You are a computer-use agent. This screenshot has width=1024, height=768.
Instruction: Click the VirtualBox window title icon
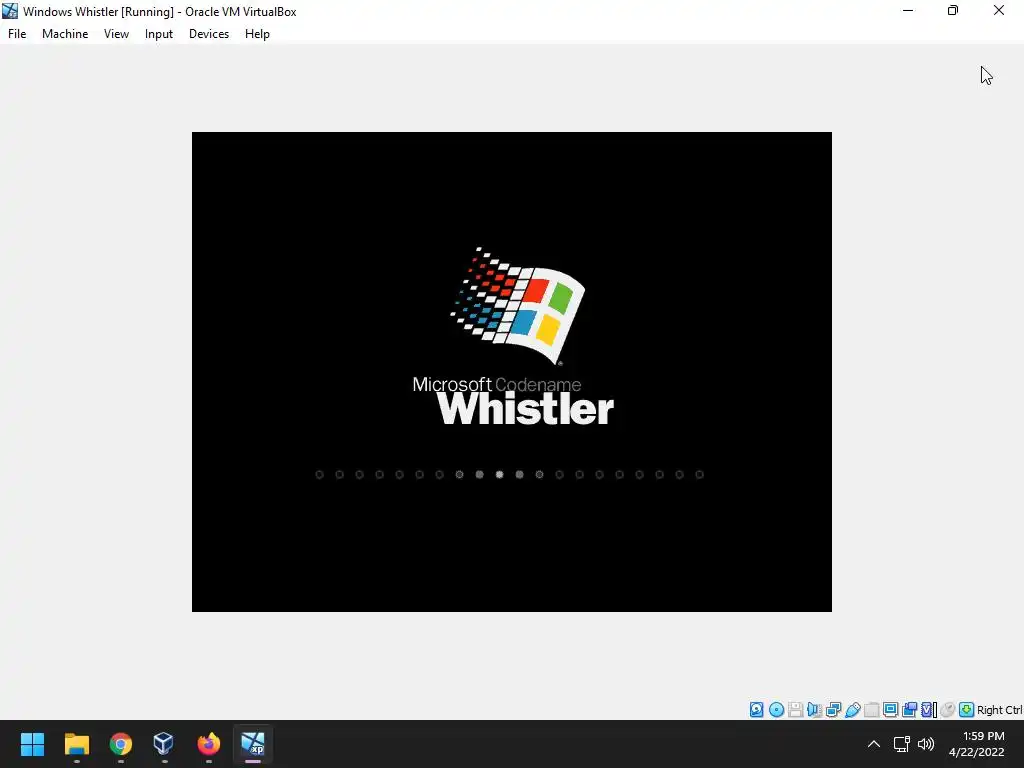[10, 11]
